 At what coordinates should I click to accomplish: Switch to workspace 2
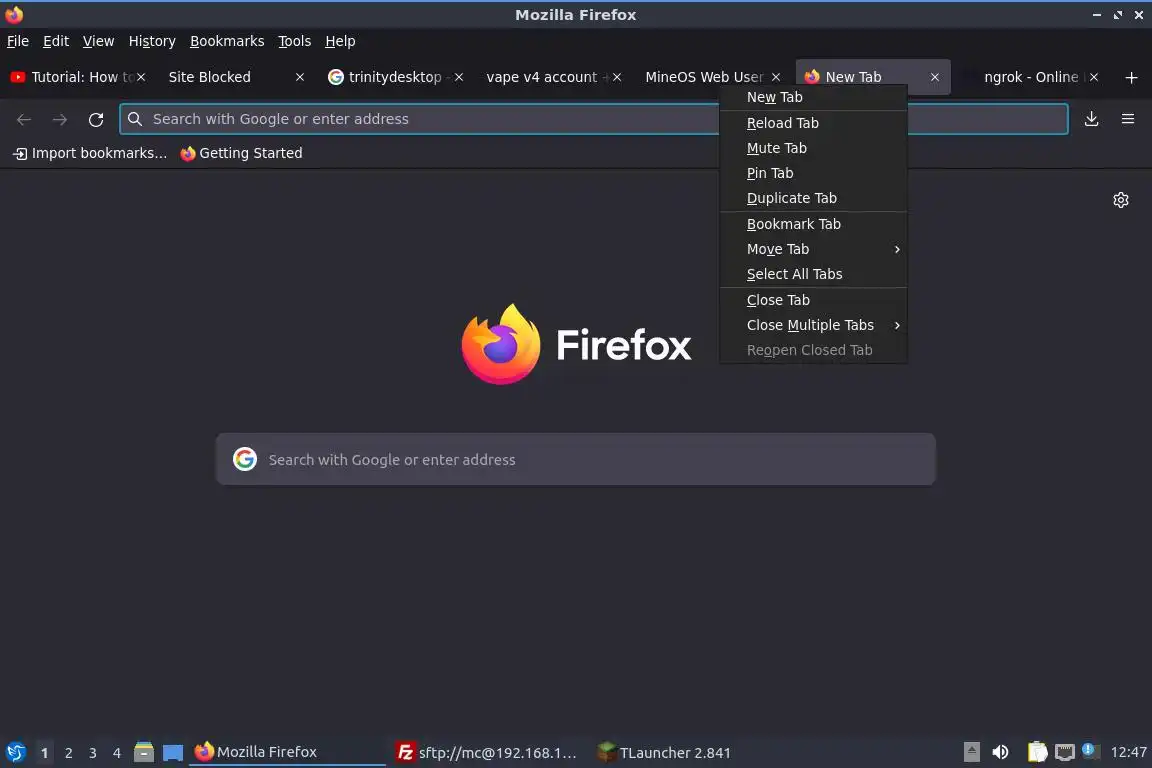(x=68, y=753)
